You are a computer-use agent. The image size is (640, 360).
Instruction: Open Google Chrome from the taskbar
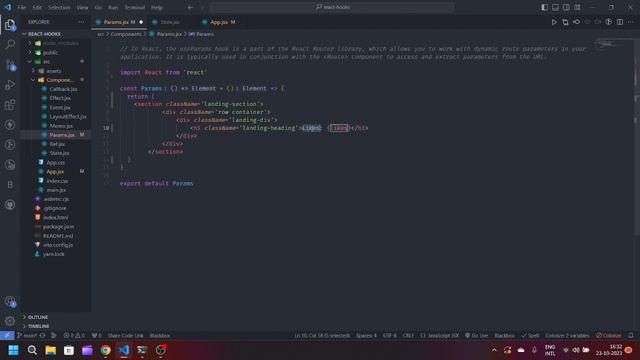pyautogui.click(x=106, y=350)
